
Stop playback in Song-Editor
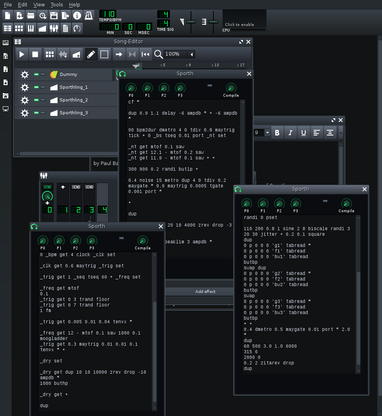pyautogui.click(x=35, y=54)
